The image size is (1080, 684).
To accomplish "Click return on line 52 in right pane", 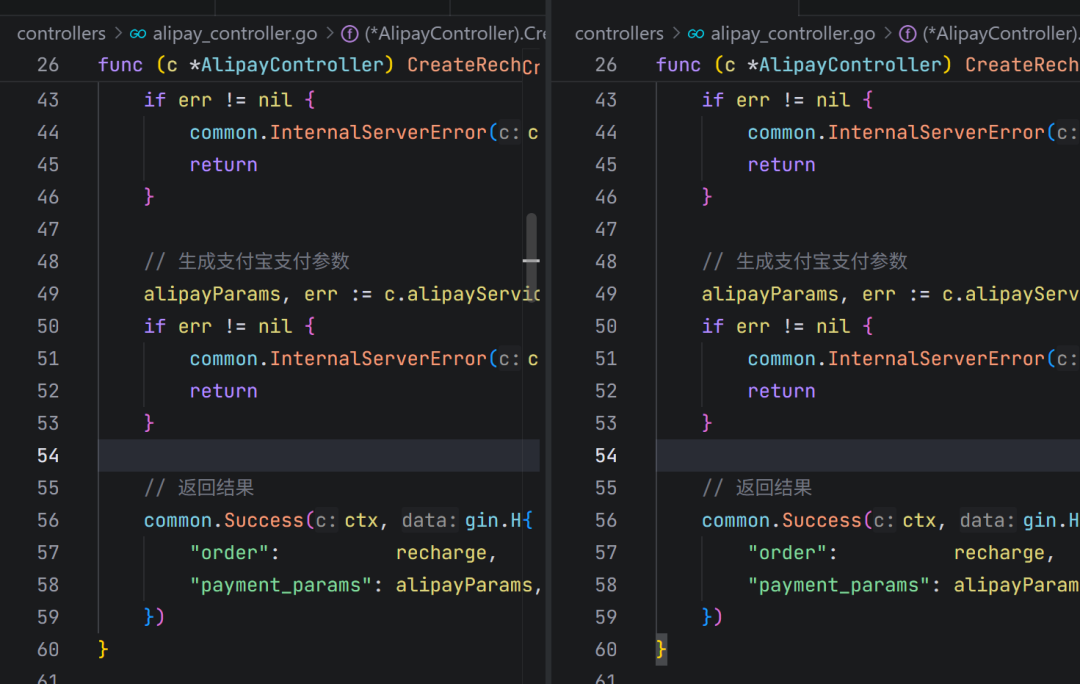I will tap(781, 392).
